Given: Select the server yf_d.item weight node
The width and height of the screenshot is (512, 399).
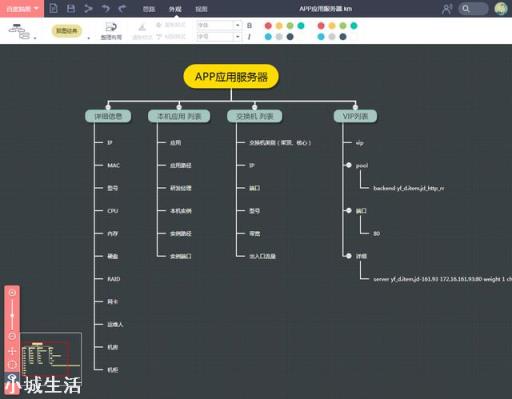Looking at the screenshot, I should coord(442,279).
